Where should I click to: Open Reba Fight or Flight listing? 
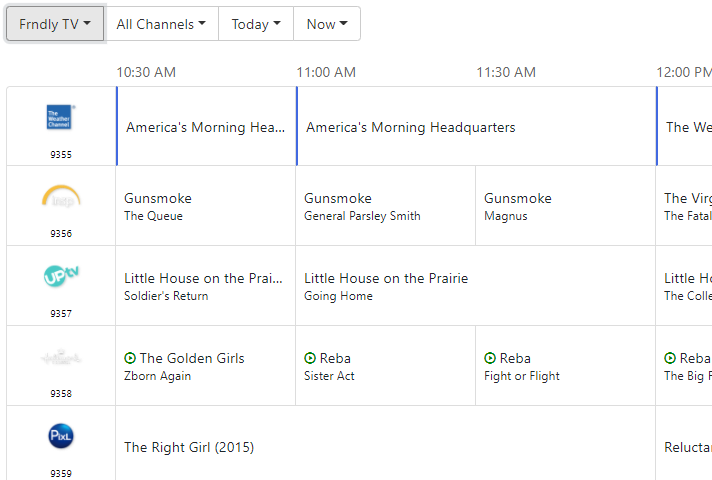[565, 366]
